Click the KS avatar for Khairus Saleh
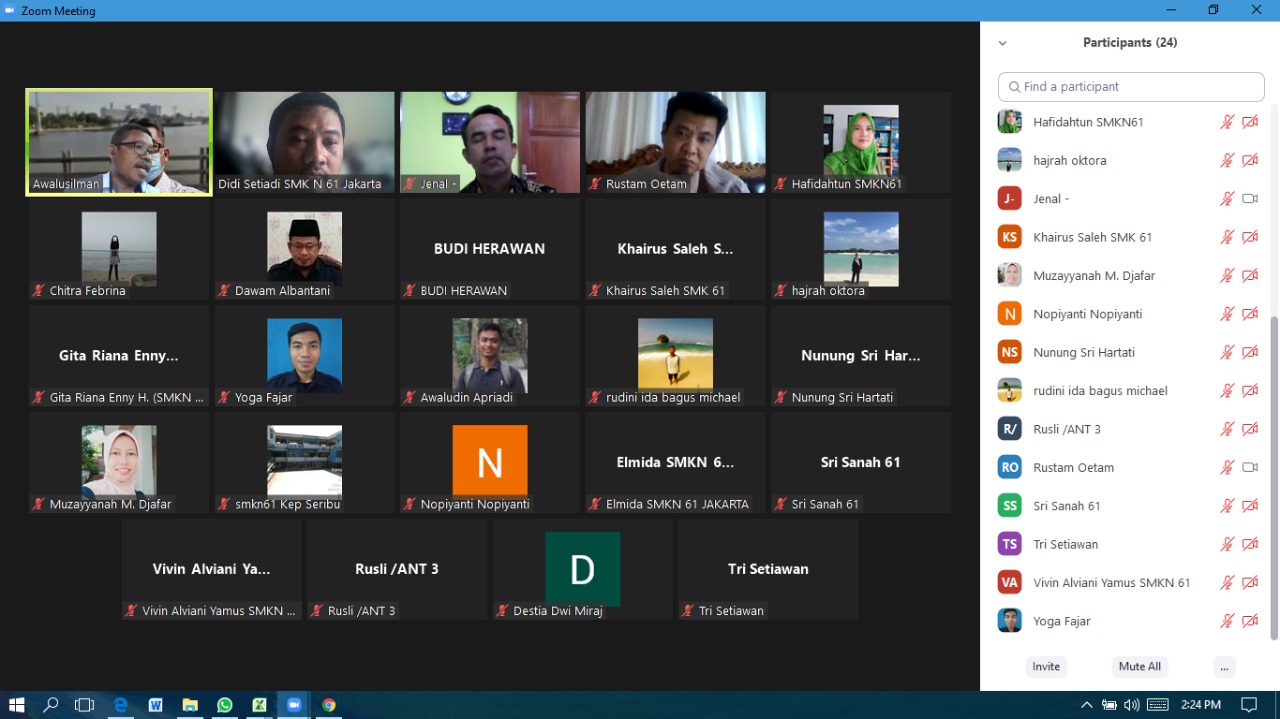This screenshot has height=719, width=1280. tap(1010, 237)
